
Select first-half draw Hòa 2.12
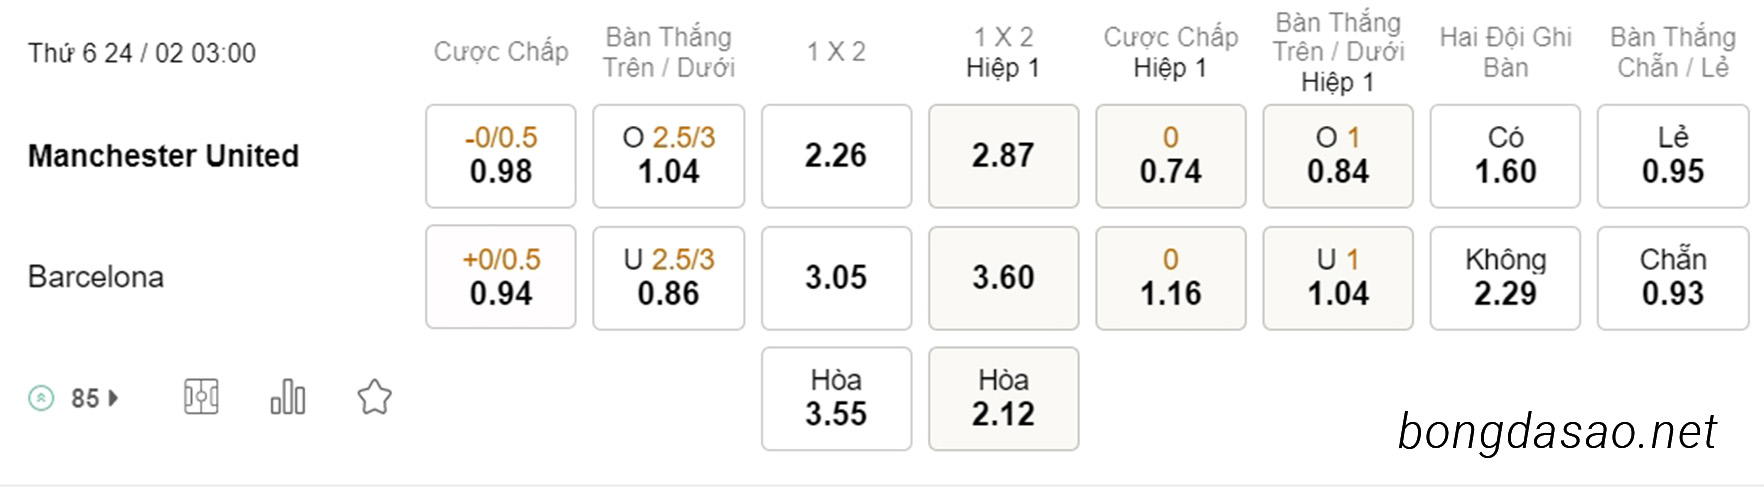click(x=1004, y=398)
